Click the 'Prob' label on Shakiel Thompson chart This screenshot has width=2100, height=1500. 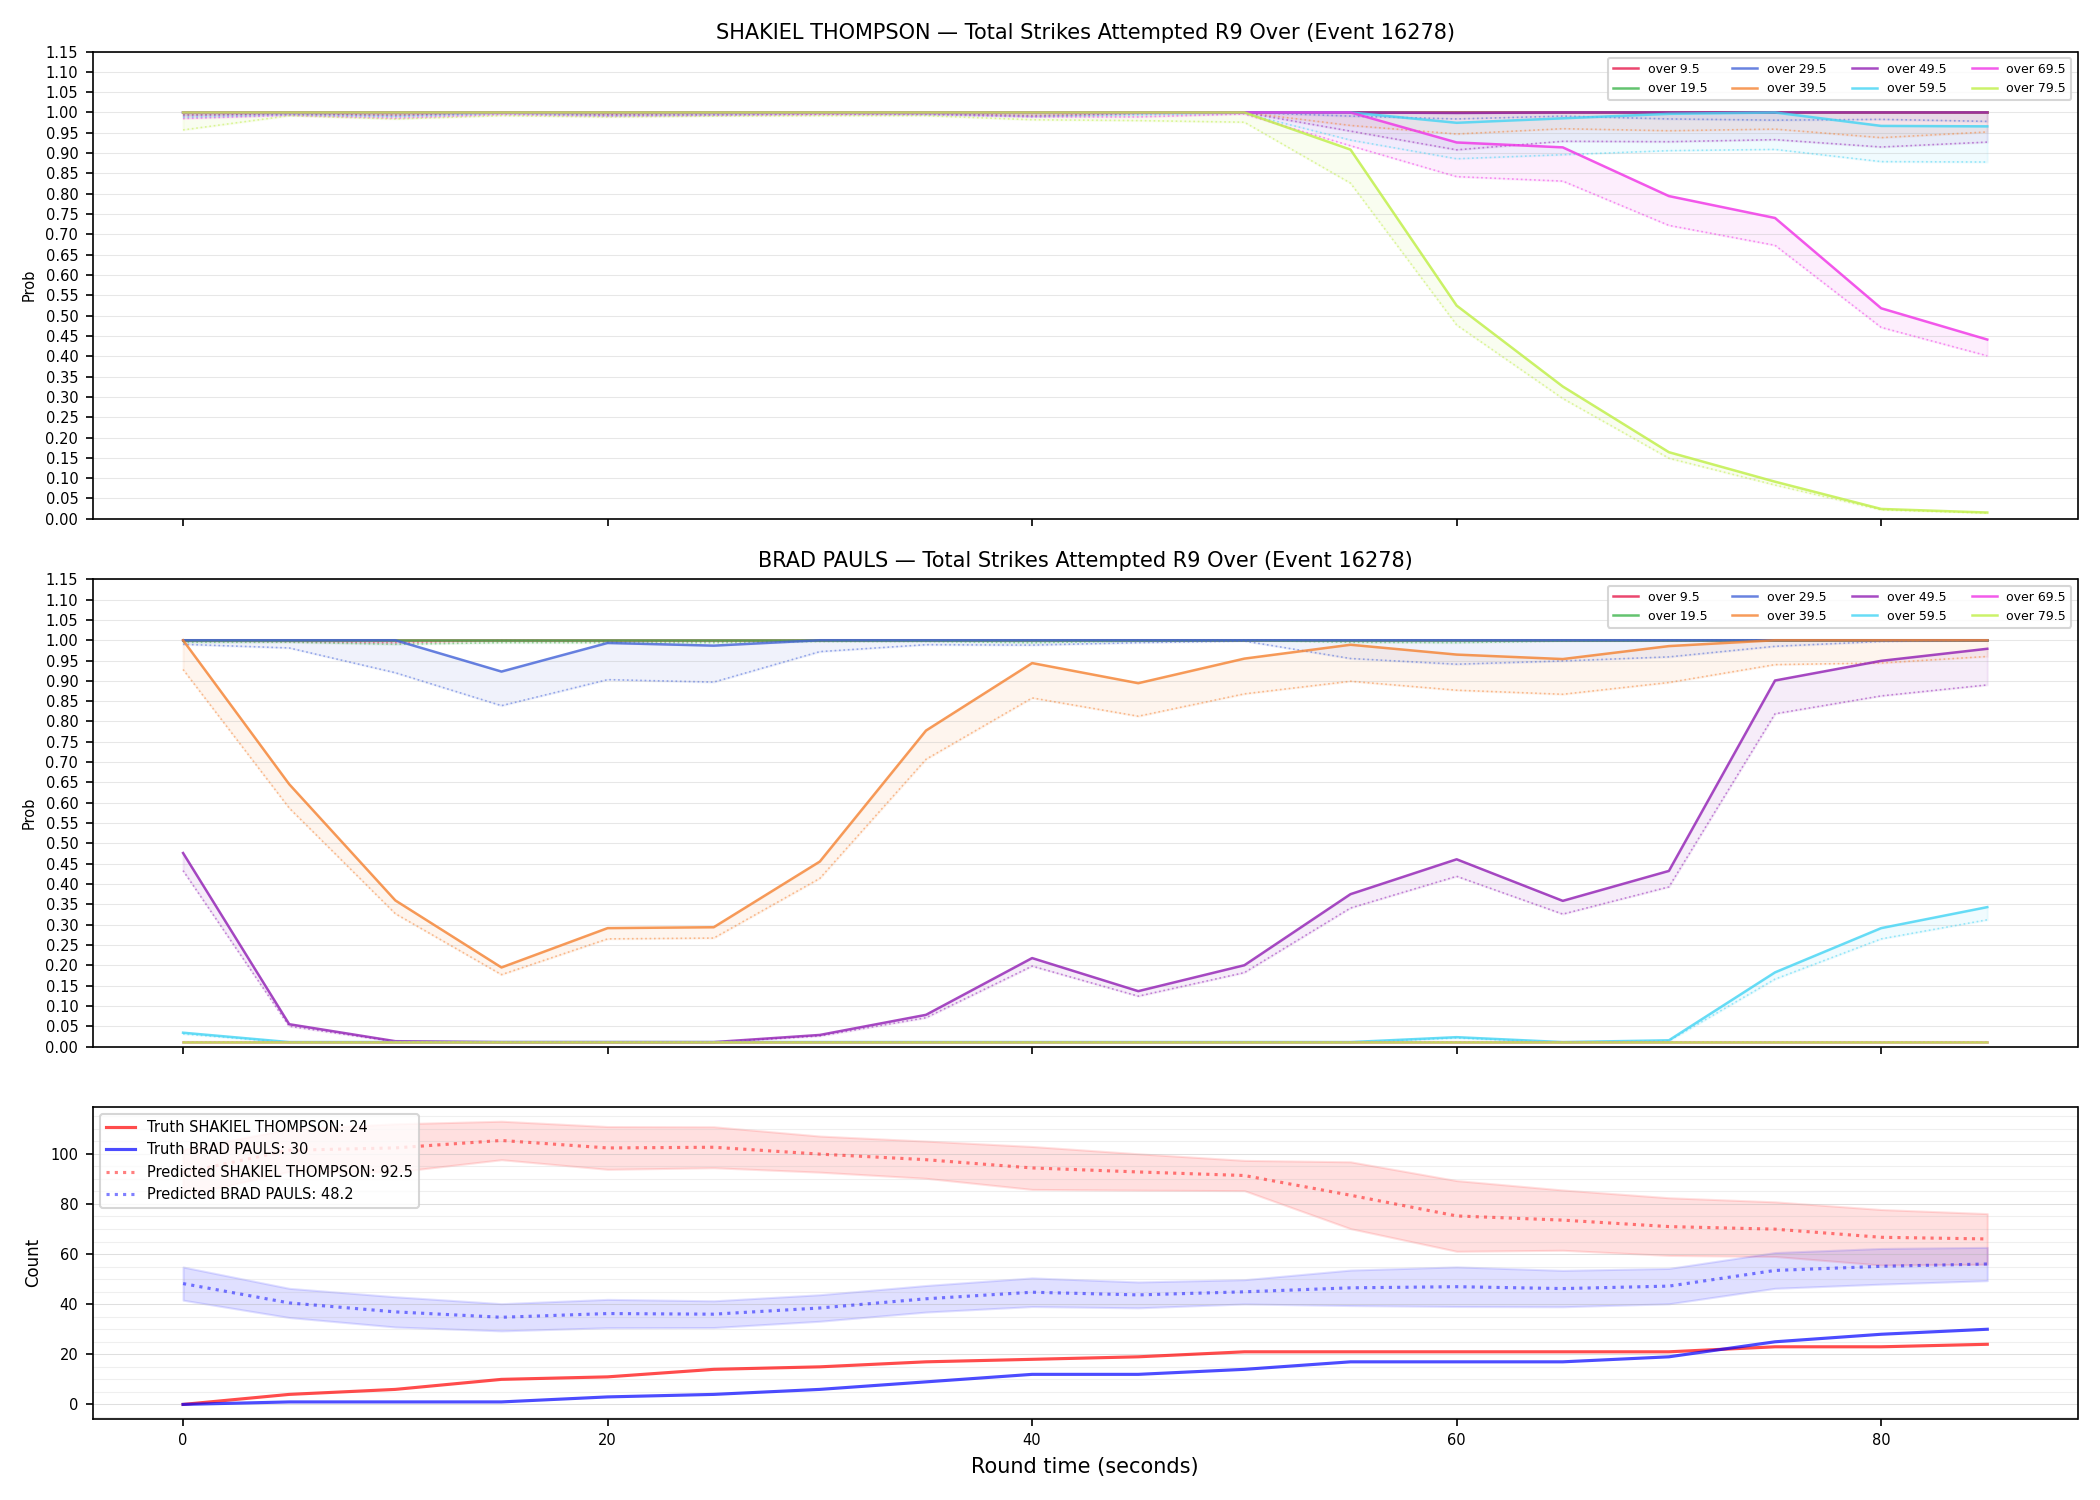click(29, 286)
